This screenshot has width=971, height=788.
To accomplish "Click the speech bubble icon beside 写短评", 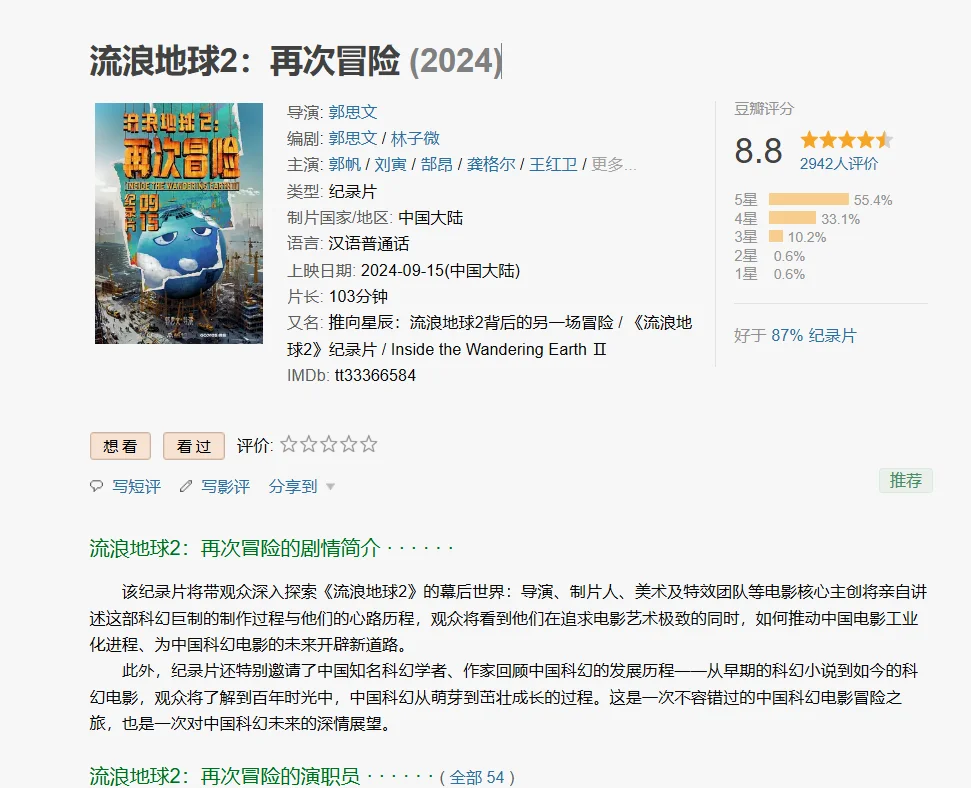I will click(x=97, y=486).
